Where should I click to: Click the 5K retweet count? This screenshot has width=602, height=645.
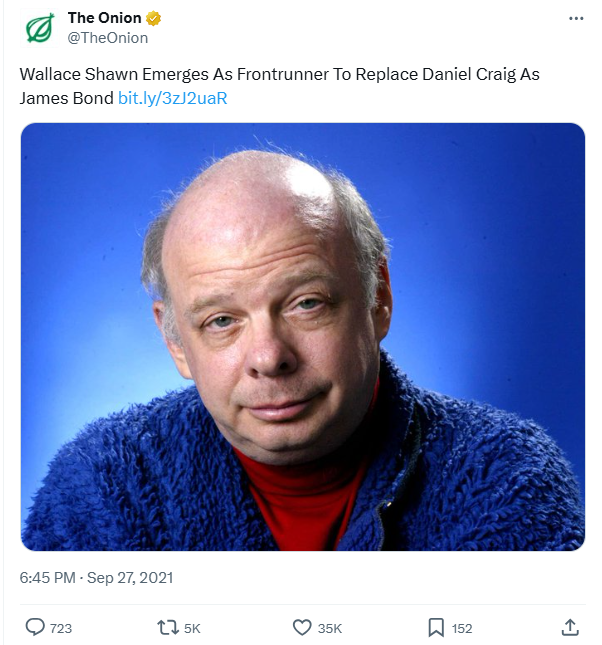tap(193, 628)
